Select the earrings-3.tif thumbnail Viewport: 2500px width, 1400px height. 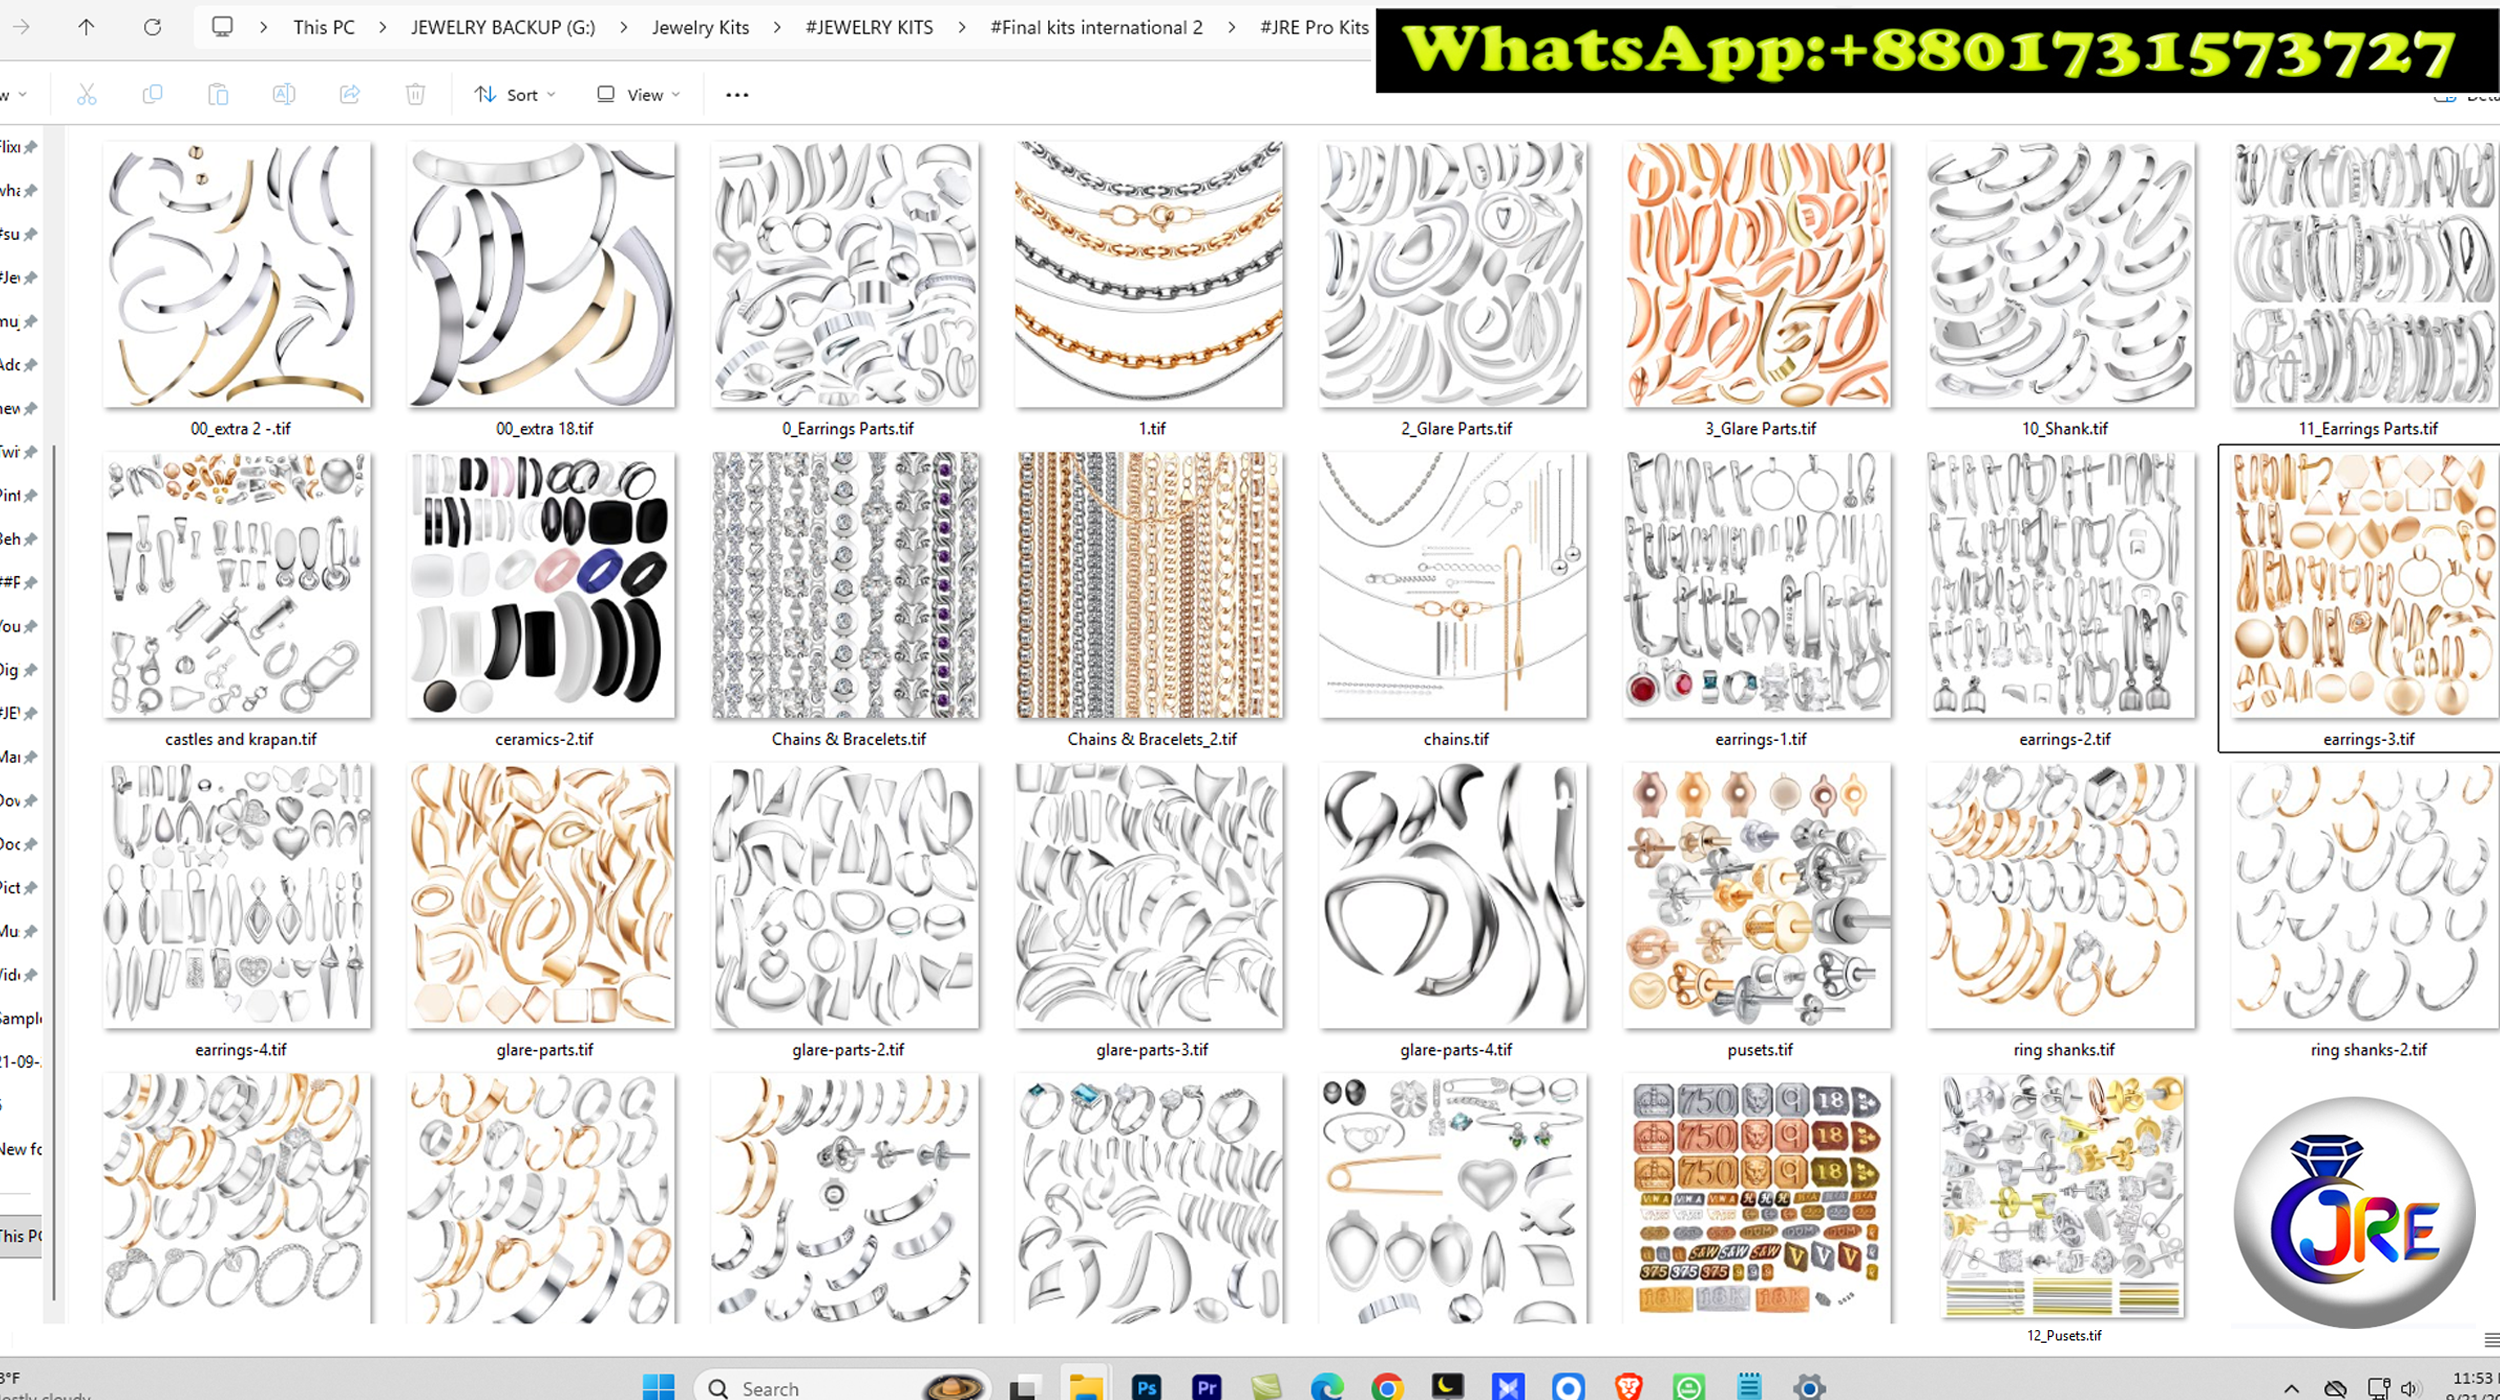coord(2366,586)
